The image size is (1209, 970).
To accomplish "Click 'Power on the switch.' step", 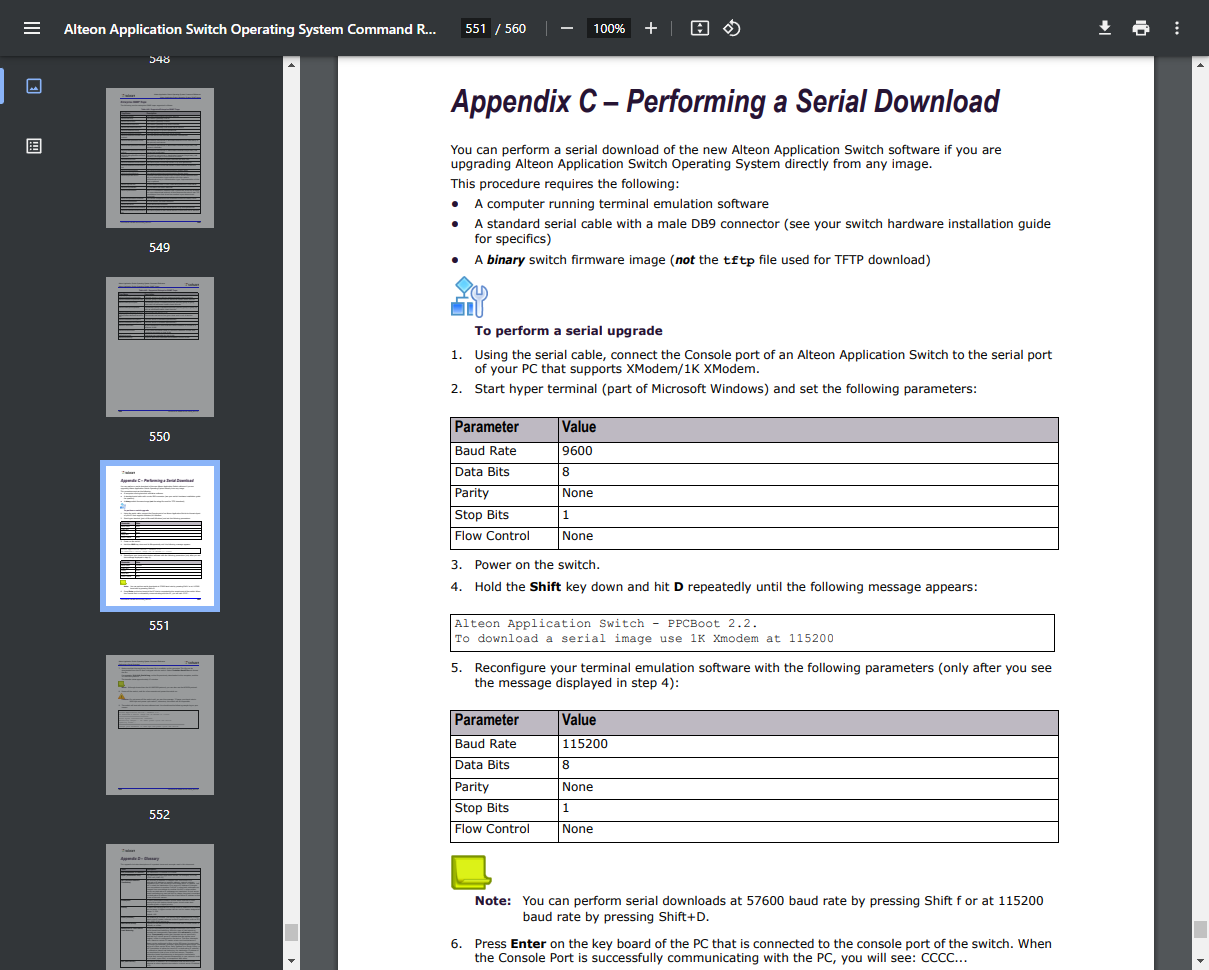I will [x=537, y=565].
